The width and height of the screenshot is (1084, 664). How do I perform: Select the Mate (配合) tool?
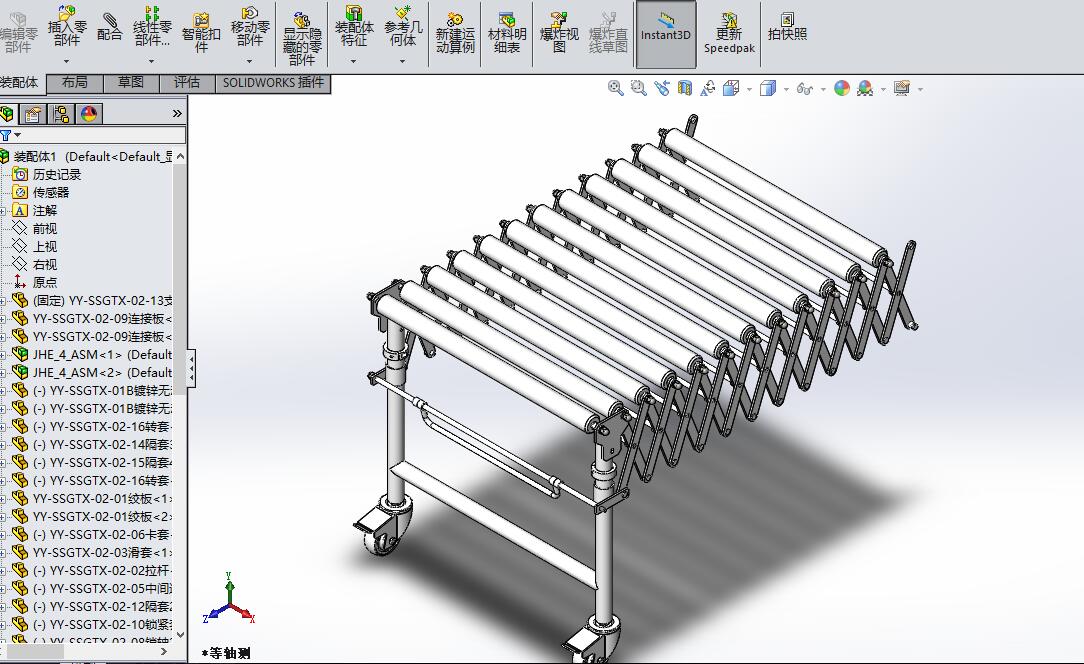click(109, 26)
